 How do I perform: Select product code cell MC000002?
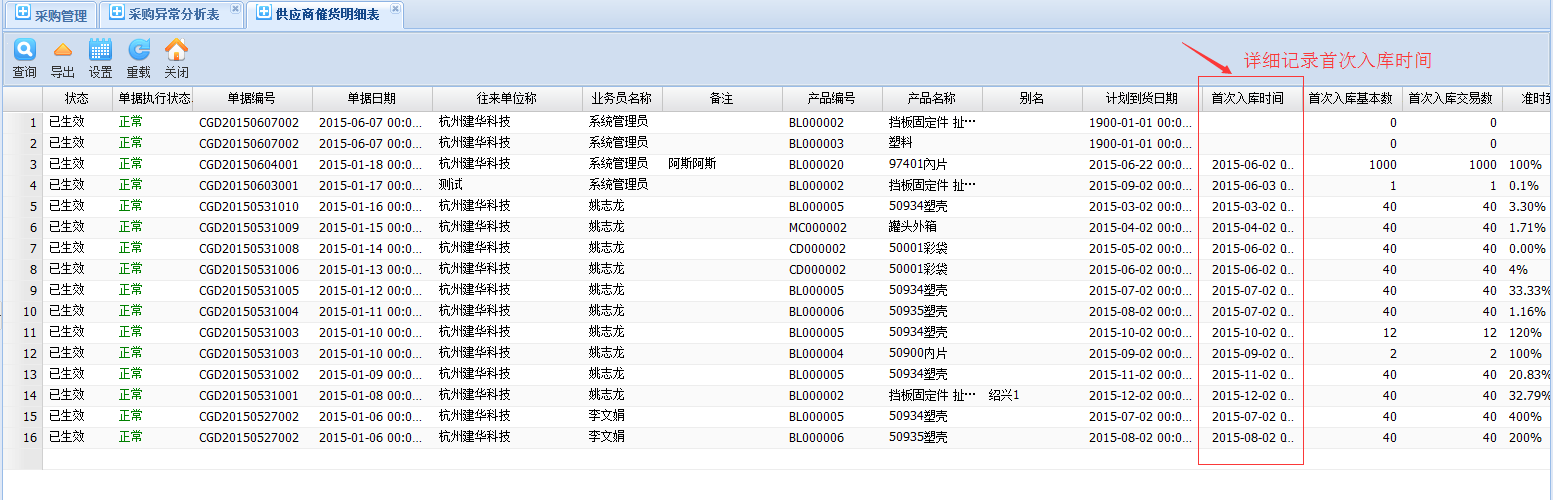[817, 227]
